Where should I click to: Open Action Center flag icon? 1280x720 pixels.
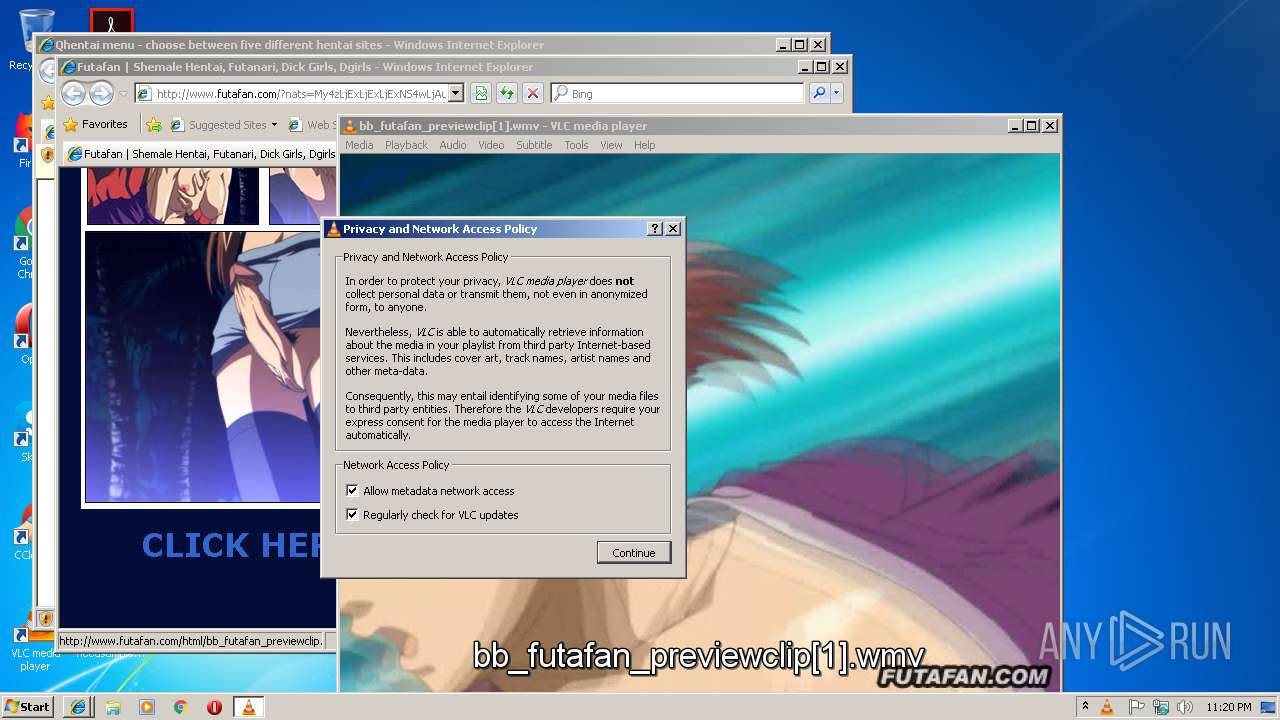1137,707
